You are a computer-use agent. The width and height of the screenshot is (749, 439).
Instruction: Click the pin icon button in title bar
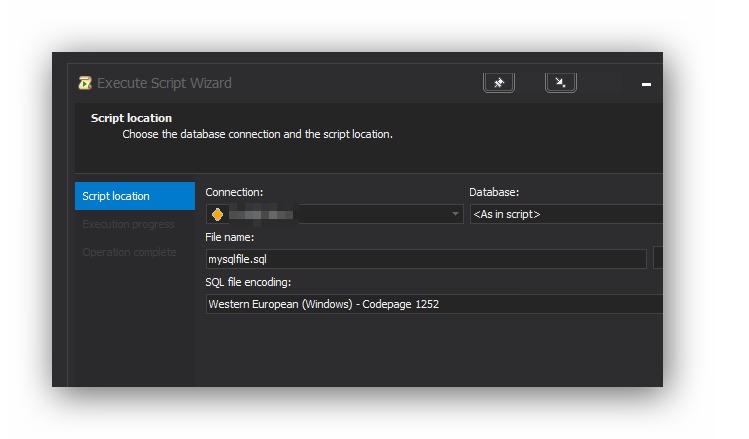click(499, 83)
